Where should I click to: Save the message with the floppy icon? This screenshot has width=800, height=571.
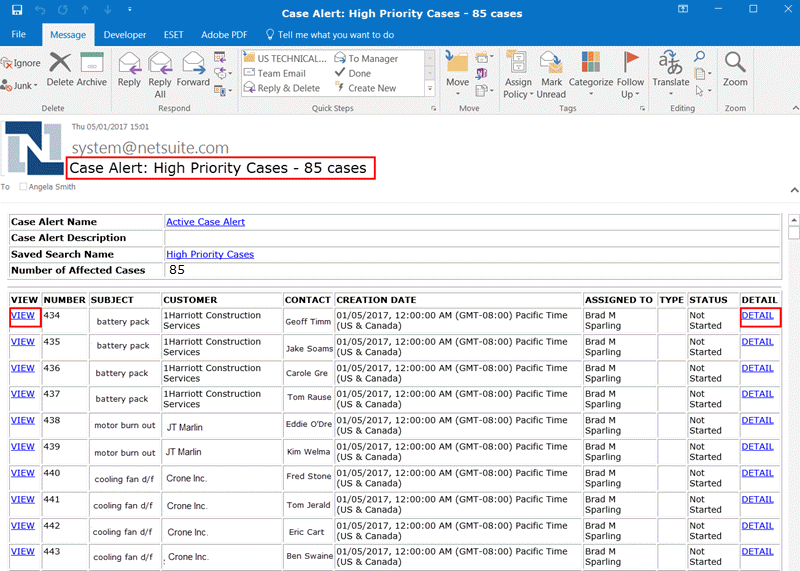click(17, 10)
